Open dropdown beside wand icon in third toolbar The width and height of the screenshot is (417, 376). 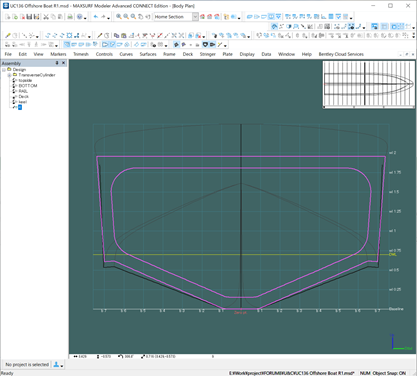[225, 46]
